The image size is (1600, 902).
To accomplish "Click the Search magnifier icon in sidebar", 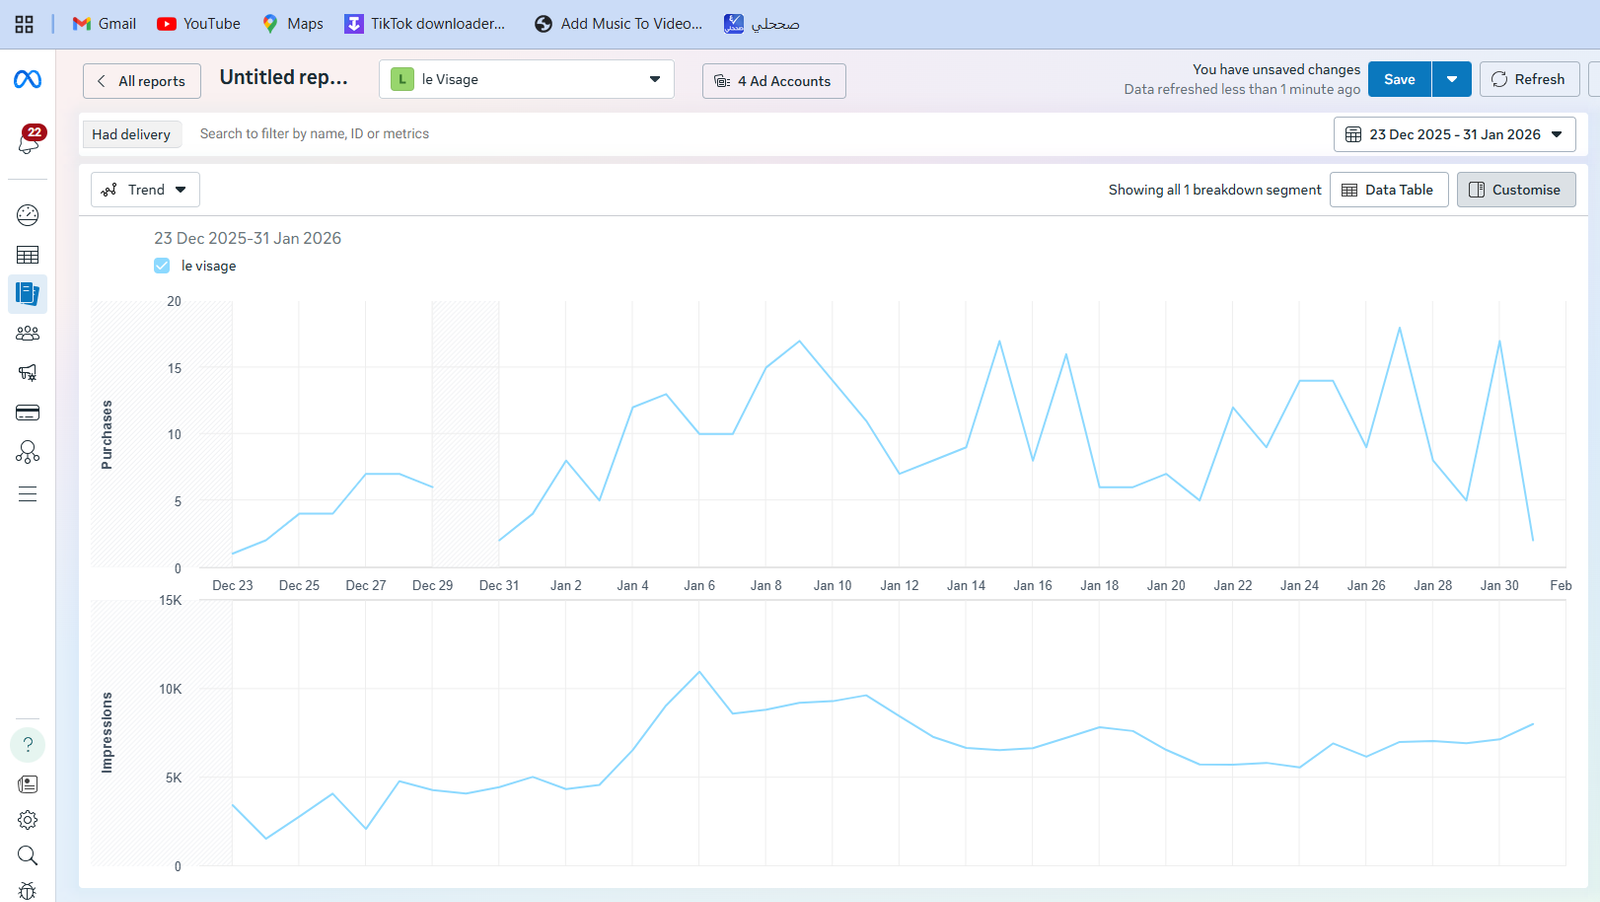I will click(28, 856).
